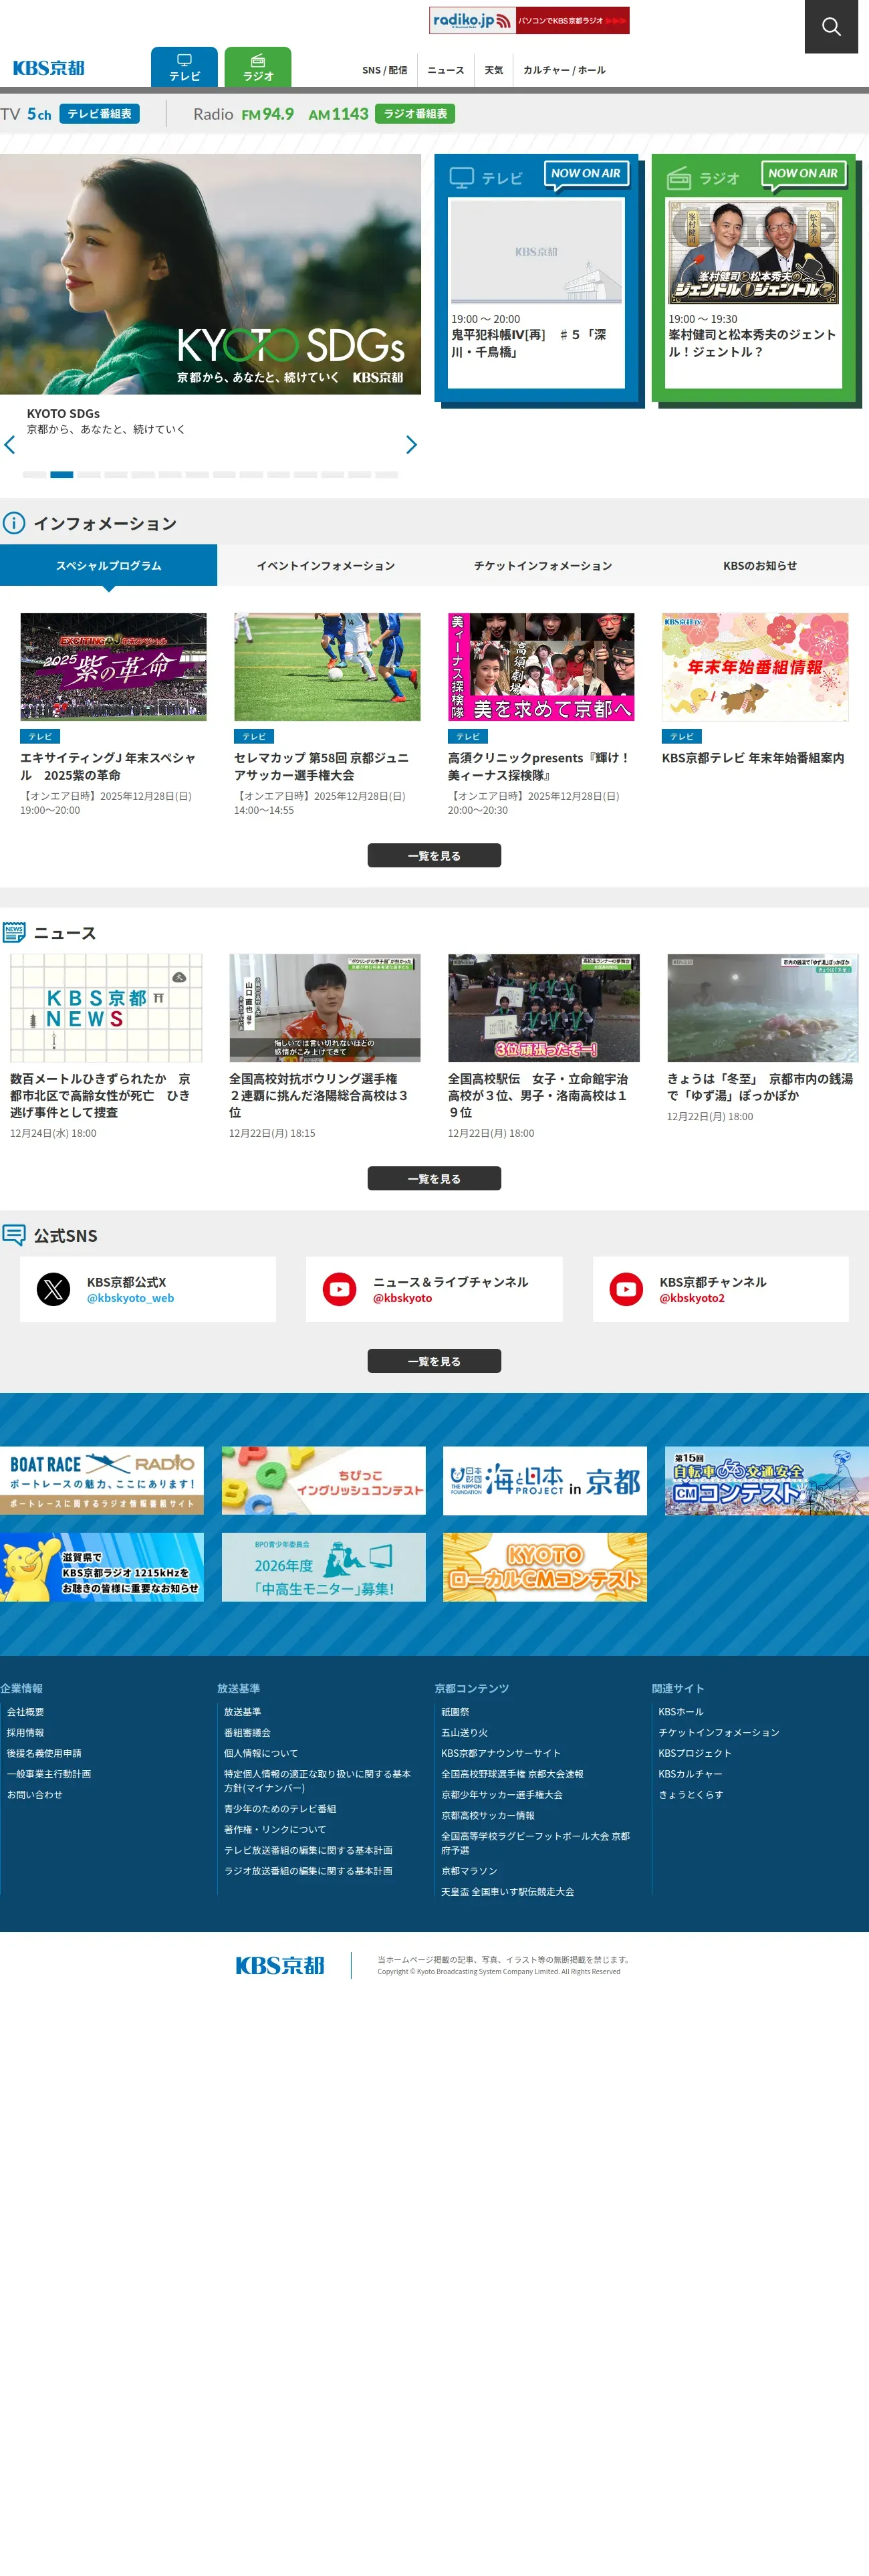Click 一覧を見る under Information section
This screenshot has height=2576, width=869.
point(434,856)
